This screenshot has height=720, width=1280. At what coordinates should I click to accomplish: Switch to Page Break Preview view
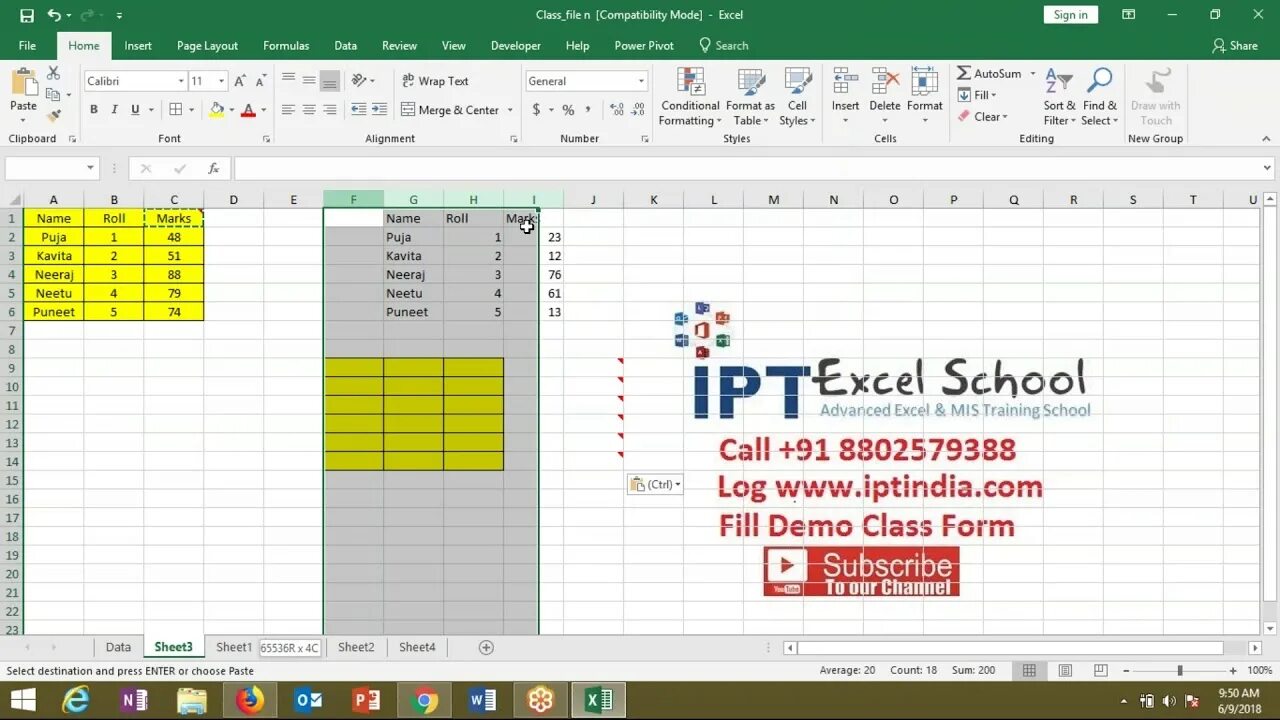[1100, 670]
